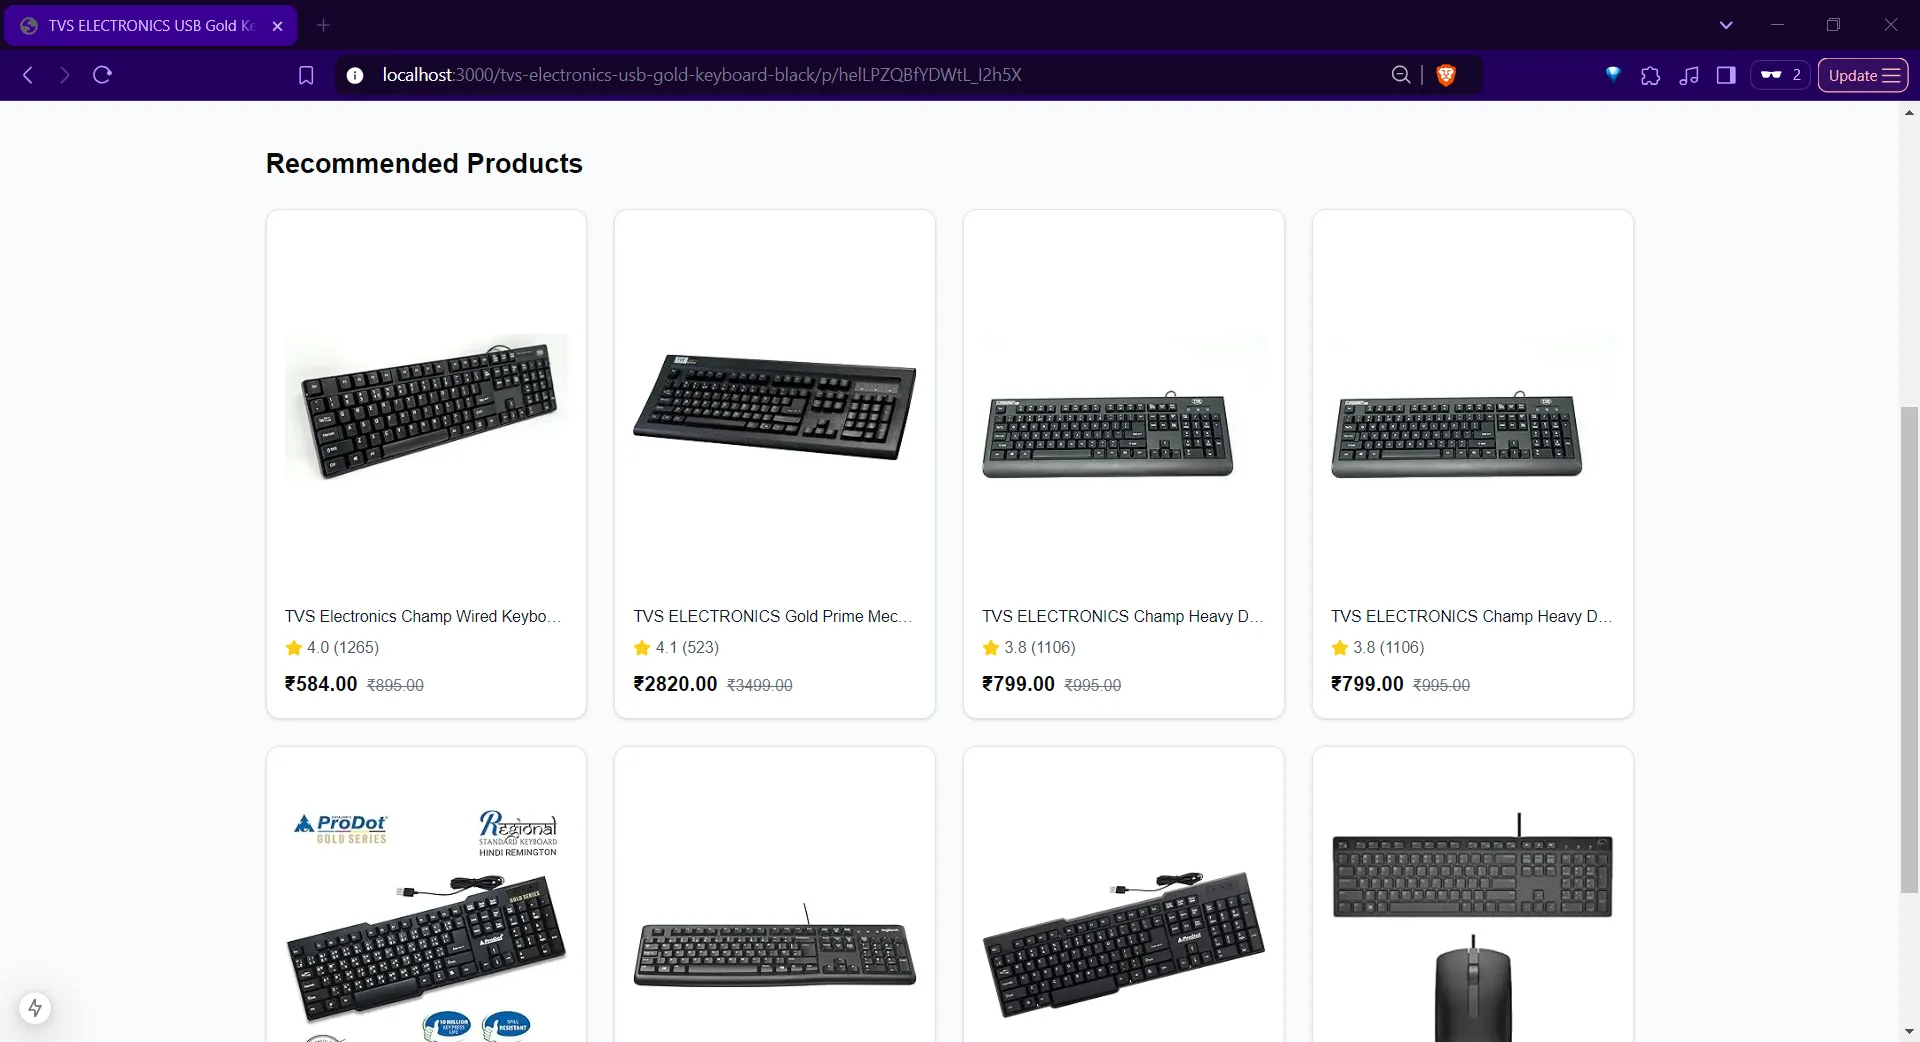Click the zoom magnifier icon in address bar
The image size is (1920, 1042).
pos(1401,75)
